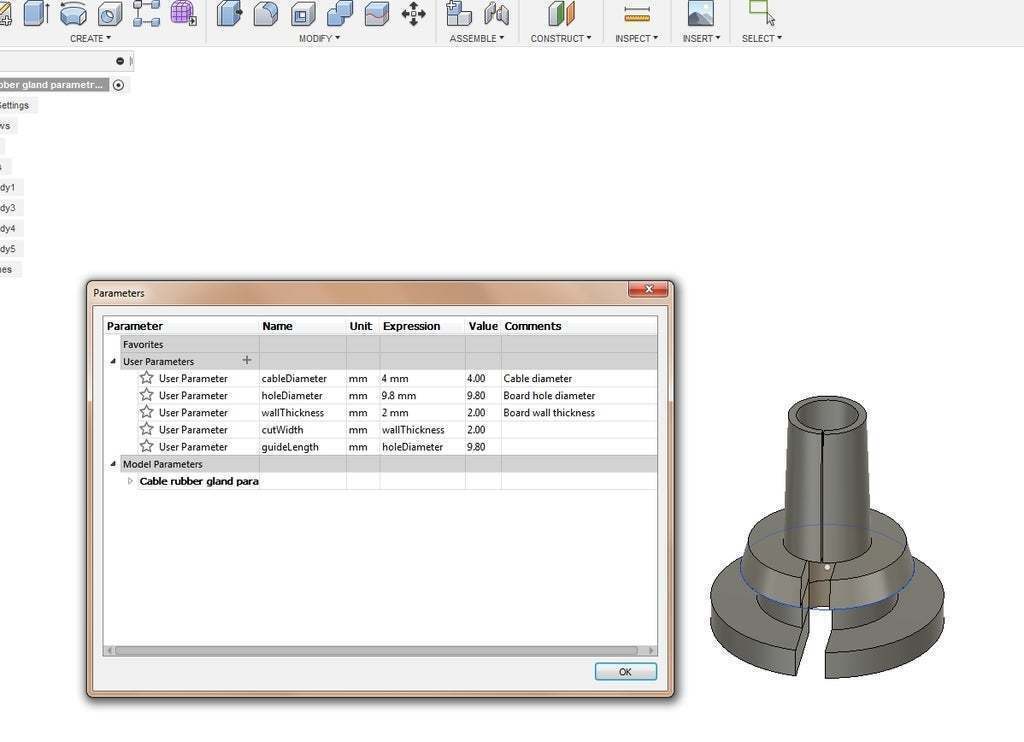Favorite the cutWidth parameter star
Viewport: 1024px width, 742px height.
click(146, 429)
